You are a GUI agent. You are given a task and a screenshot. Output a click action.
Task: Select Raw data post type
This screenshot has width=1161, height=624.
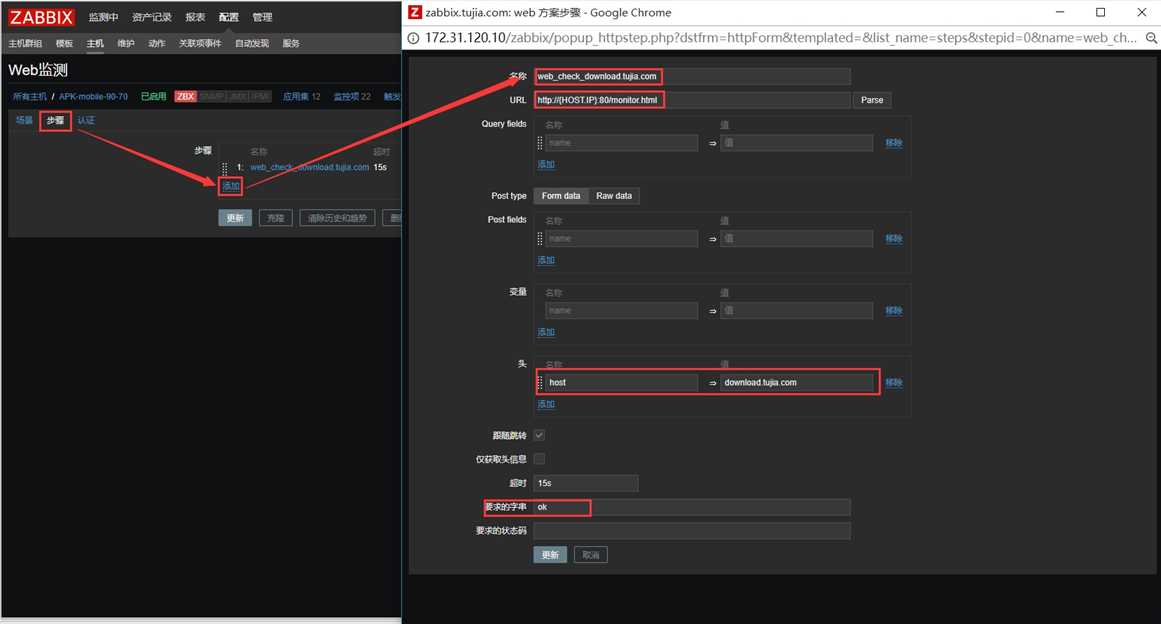[614, 196]
